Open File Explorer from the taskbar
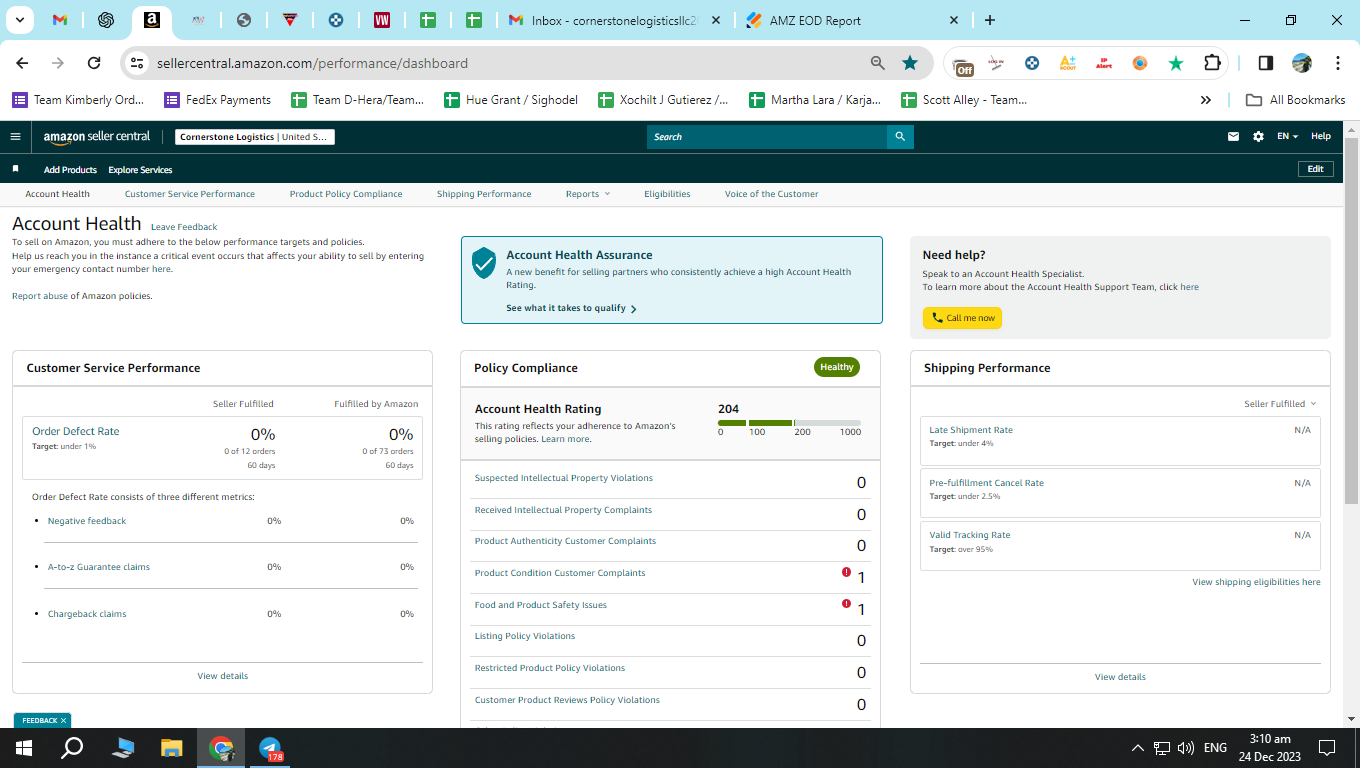This screenshot has width=1360, height=768. 172,748
